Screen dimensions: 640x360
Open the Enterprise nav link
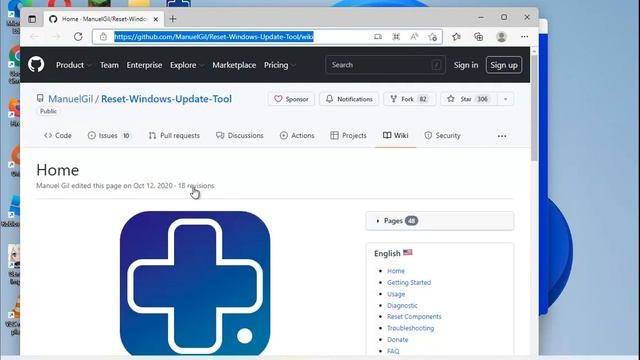(144, 65)
